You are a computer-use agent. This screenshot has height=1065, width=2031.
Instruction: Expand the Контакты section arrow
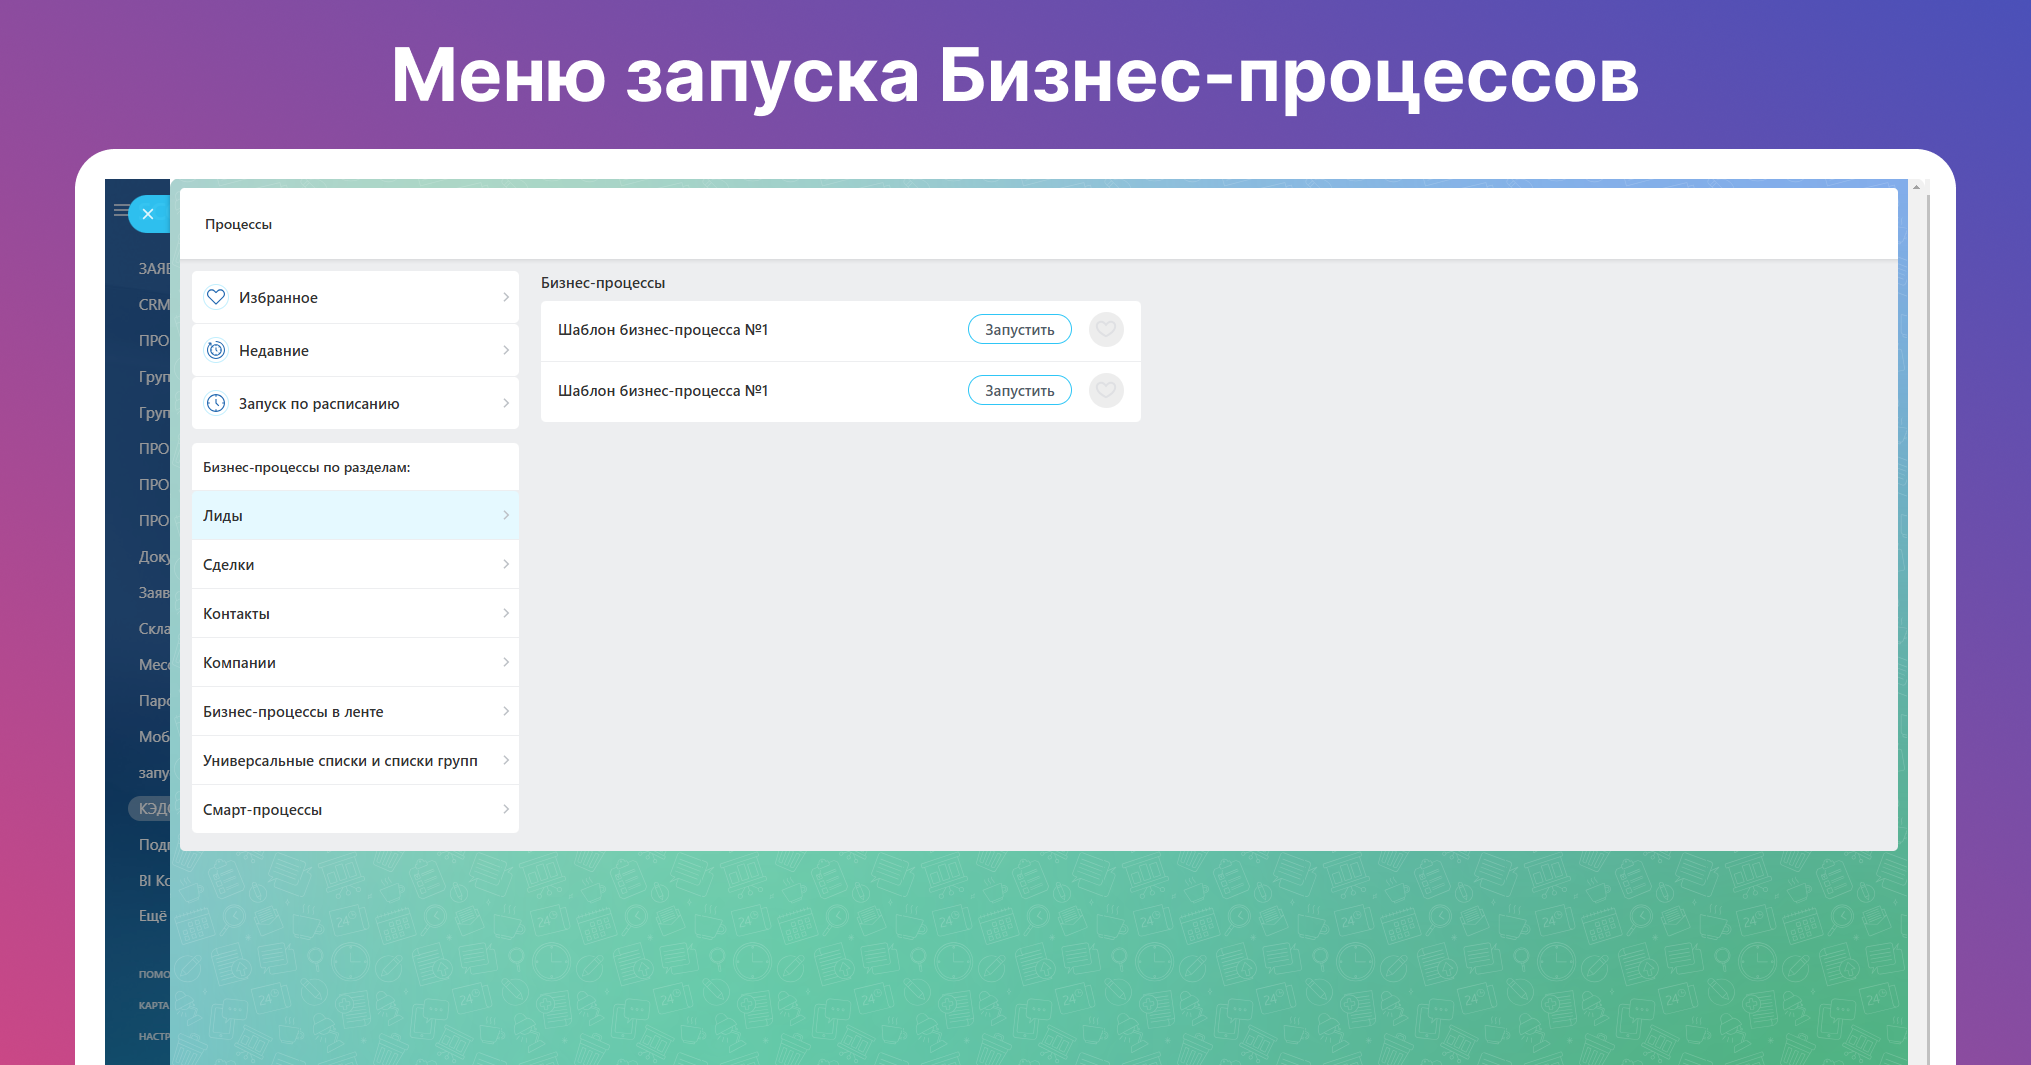[506, 613]
